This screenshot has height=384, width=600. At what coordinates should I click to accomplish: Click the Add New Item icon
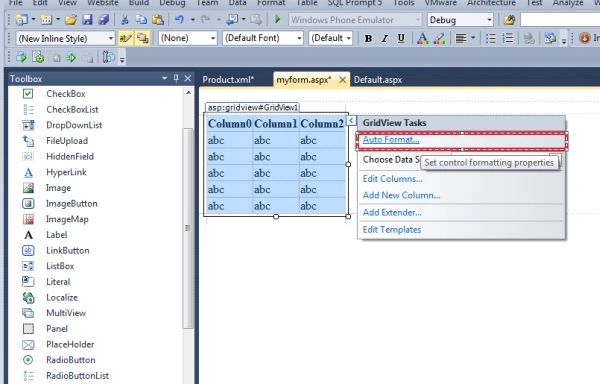click(46, 20)
